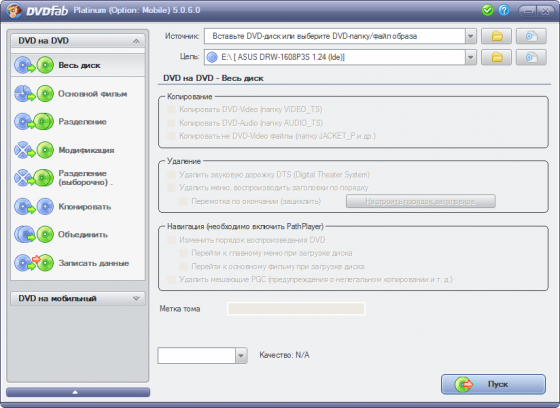The height and width of the screenshot is (408, 560).
Task: Expand the Цель target drive dropdown
Action: point(471,57)
